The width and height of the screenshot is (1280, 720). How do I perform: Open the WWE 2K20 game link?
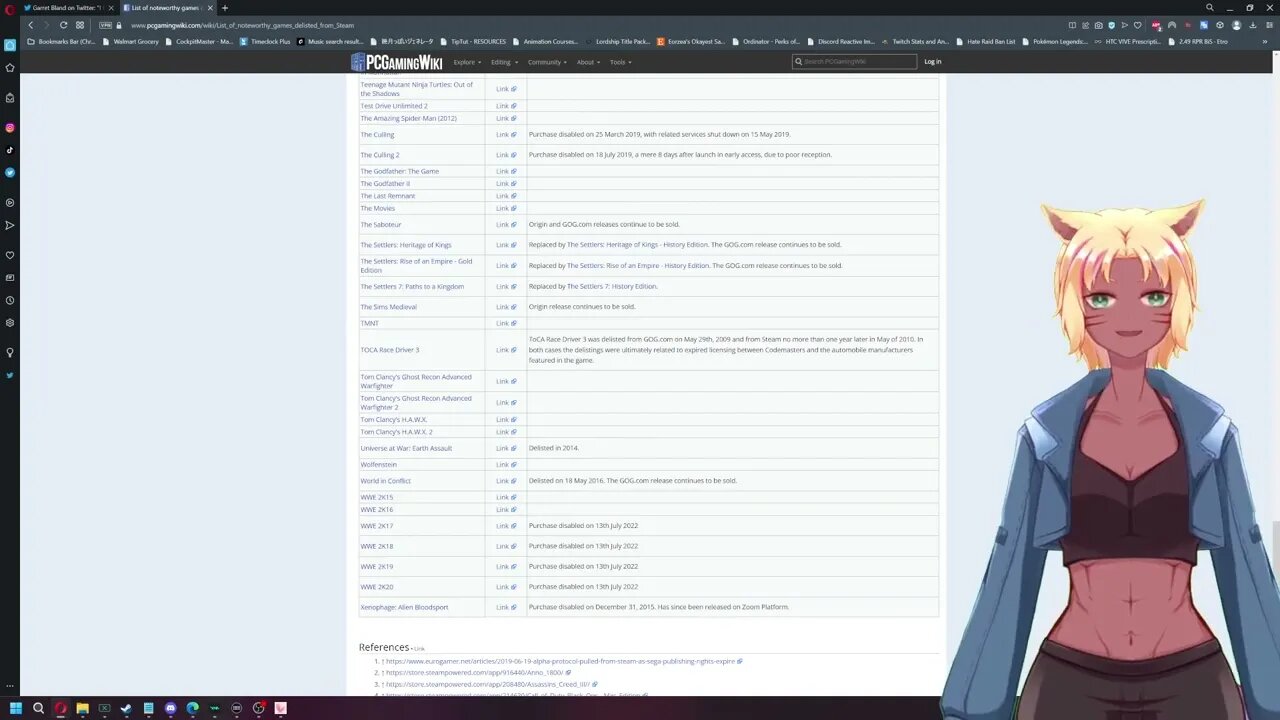point(377,587)
